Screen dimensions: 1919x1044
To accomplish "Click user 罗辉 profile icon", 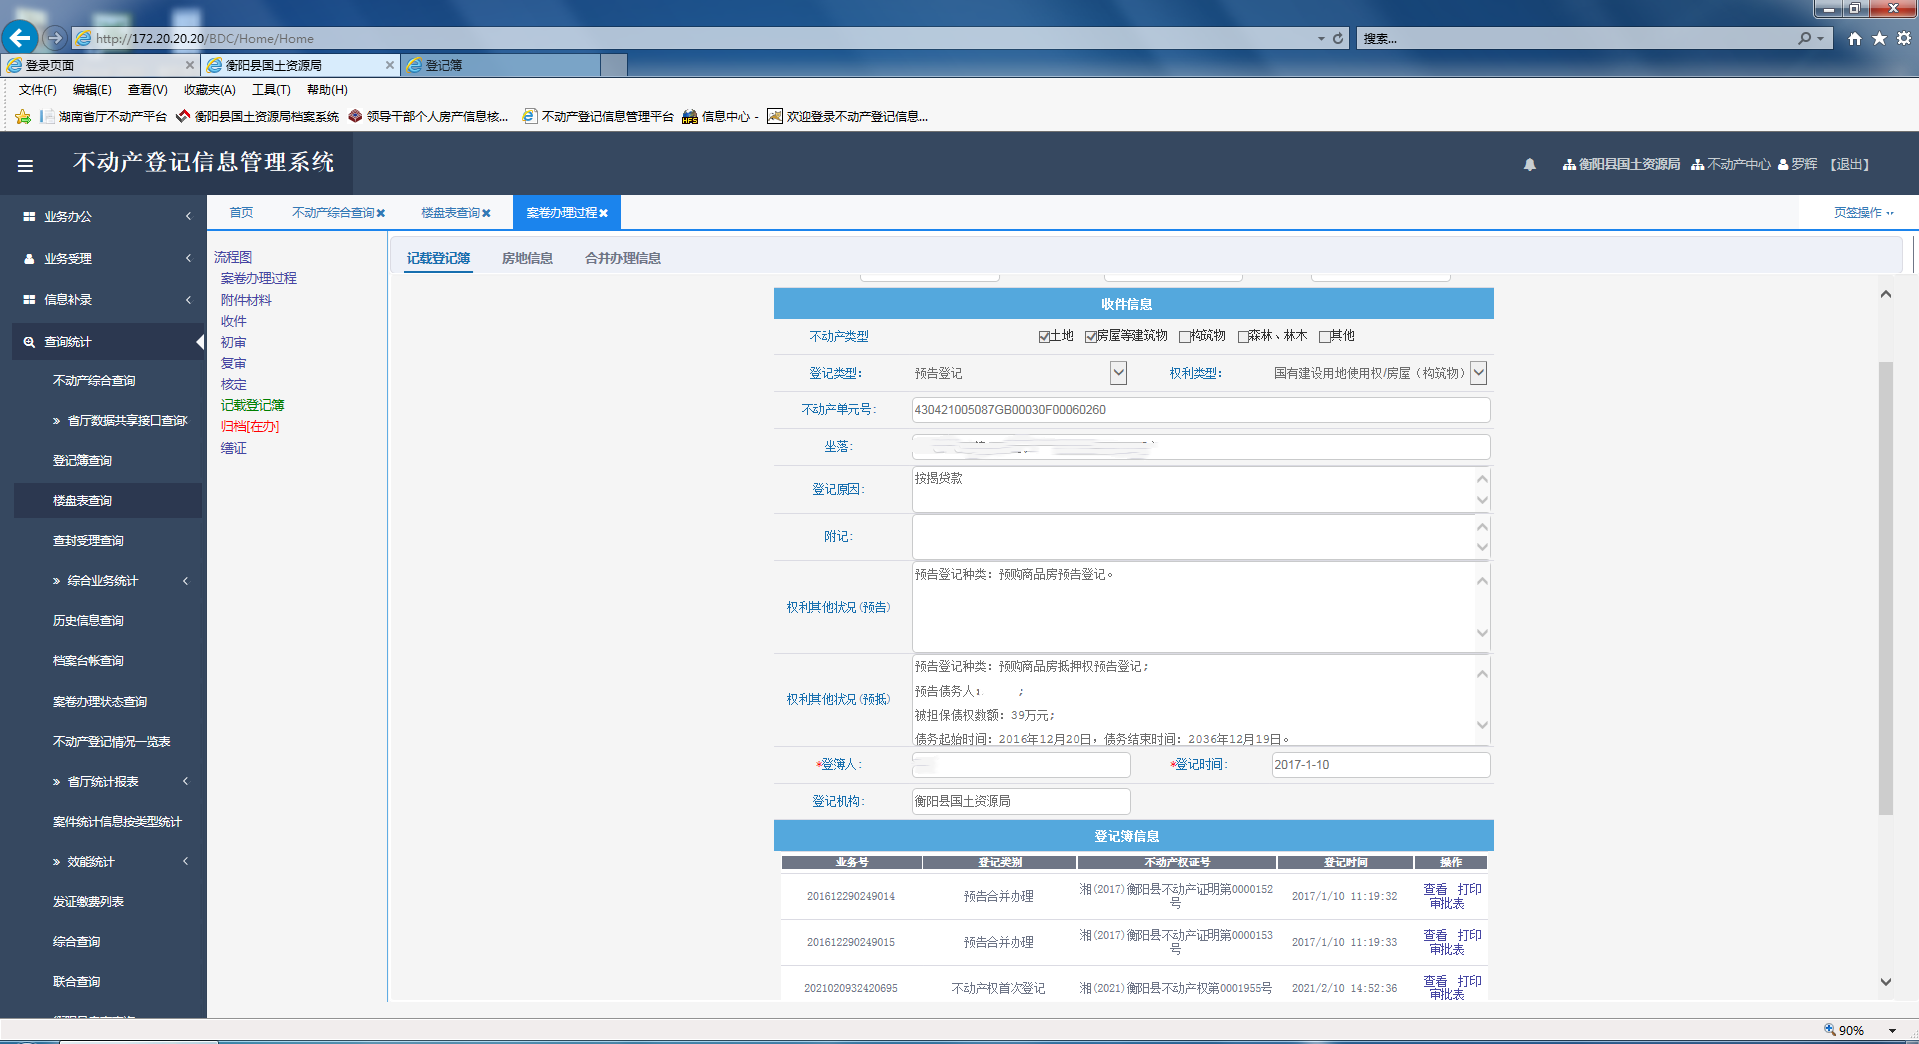I will (1783, 164).
